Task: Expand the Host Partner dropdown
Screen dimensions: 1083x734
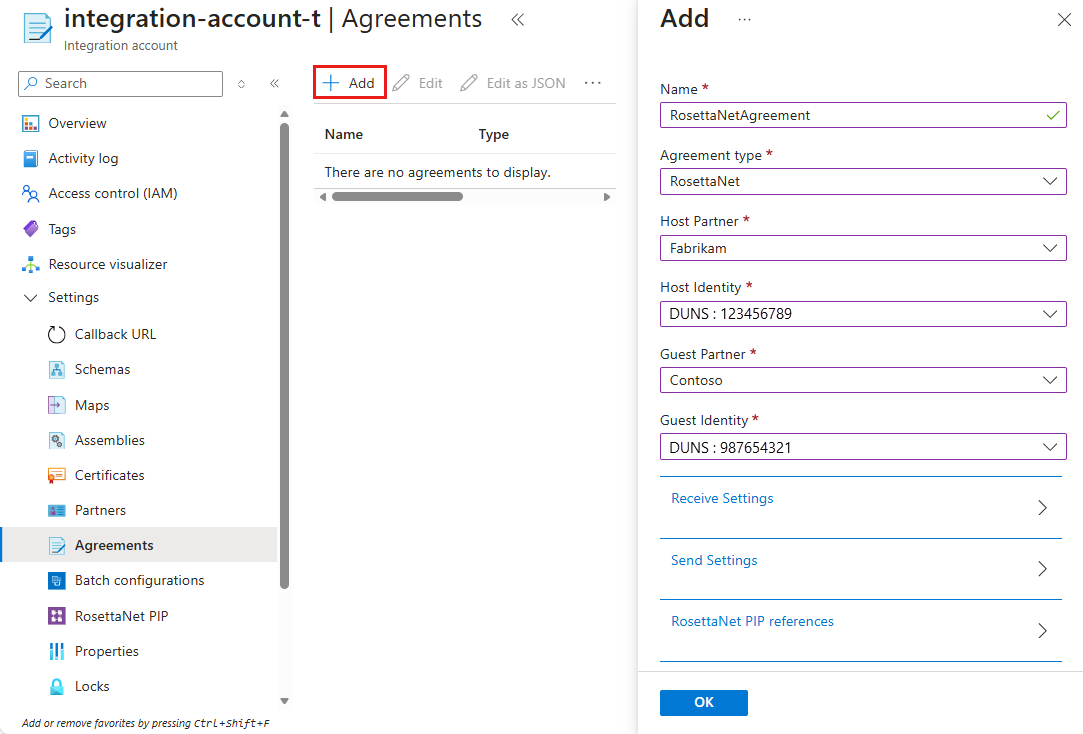Action: (x=862, y=248)
